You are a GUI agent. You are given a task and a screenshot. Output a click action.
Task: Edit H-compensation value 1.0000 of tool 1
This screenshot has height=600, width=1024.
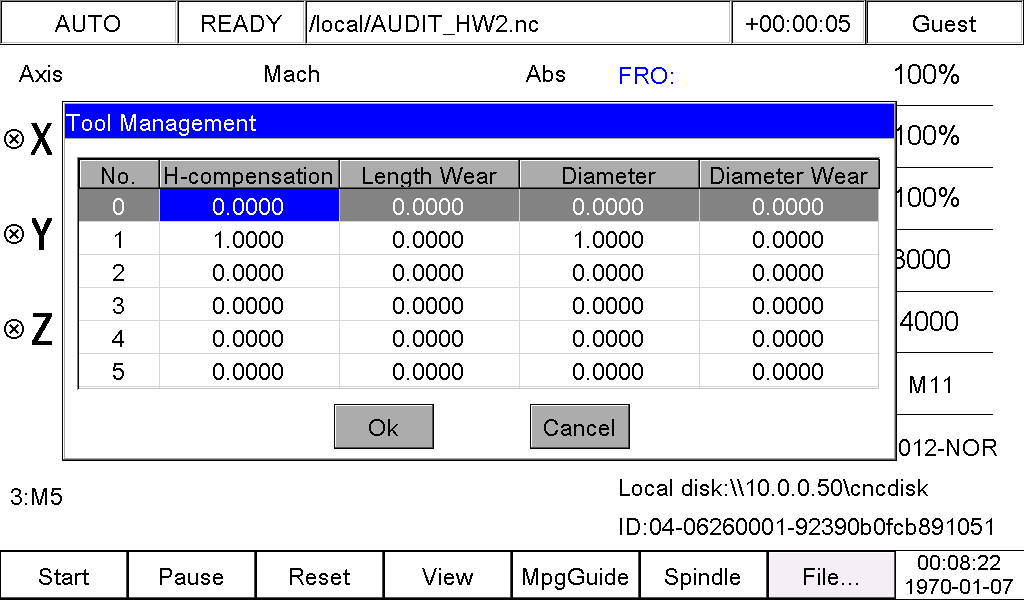tap(249, 240)
